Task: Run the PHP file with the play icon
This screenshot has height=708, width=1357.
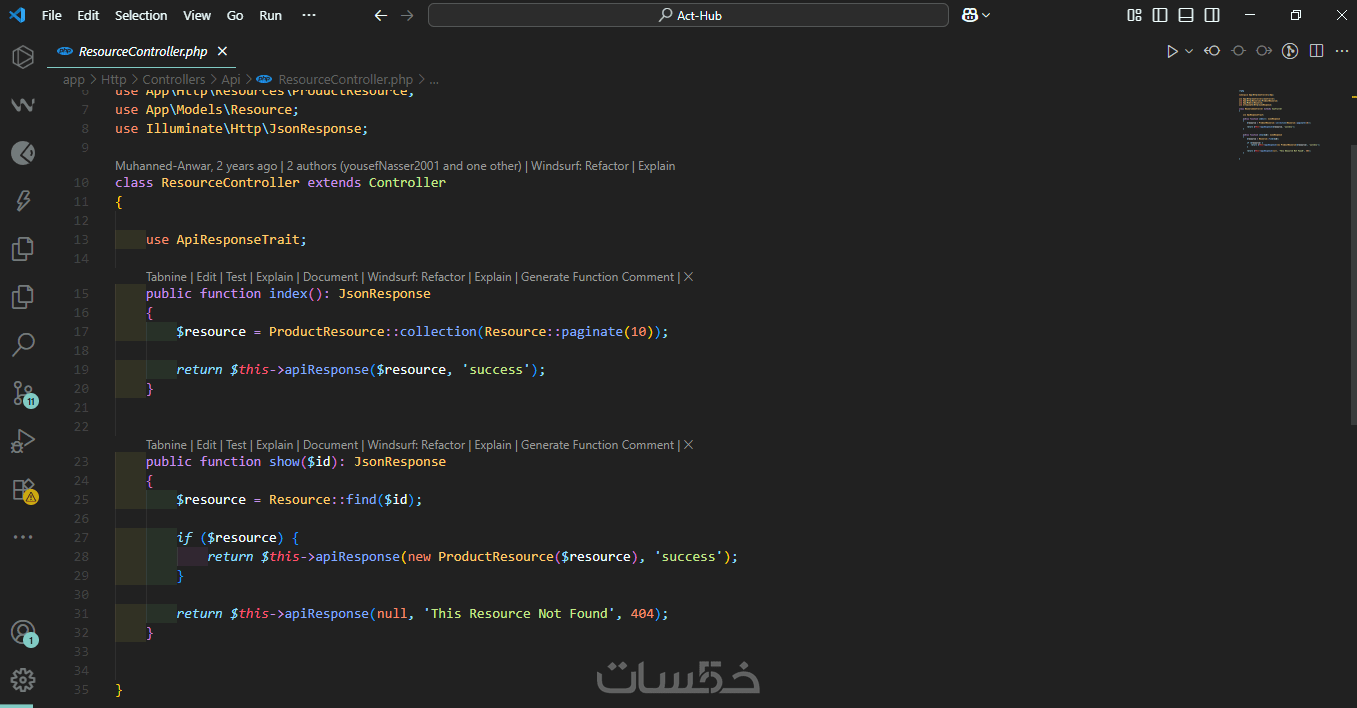Action: 1172,51
